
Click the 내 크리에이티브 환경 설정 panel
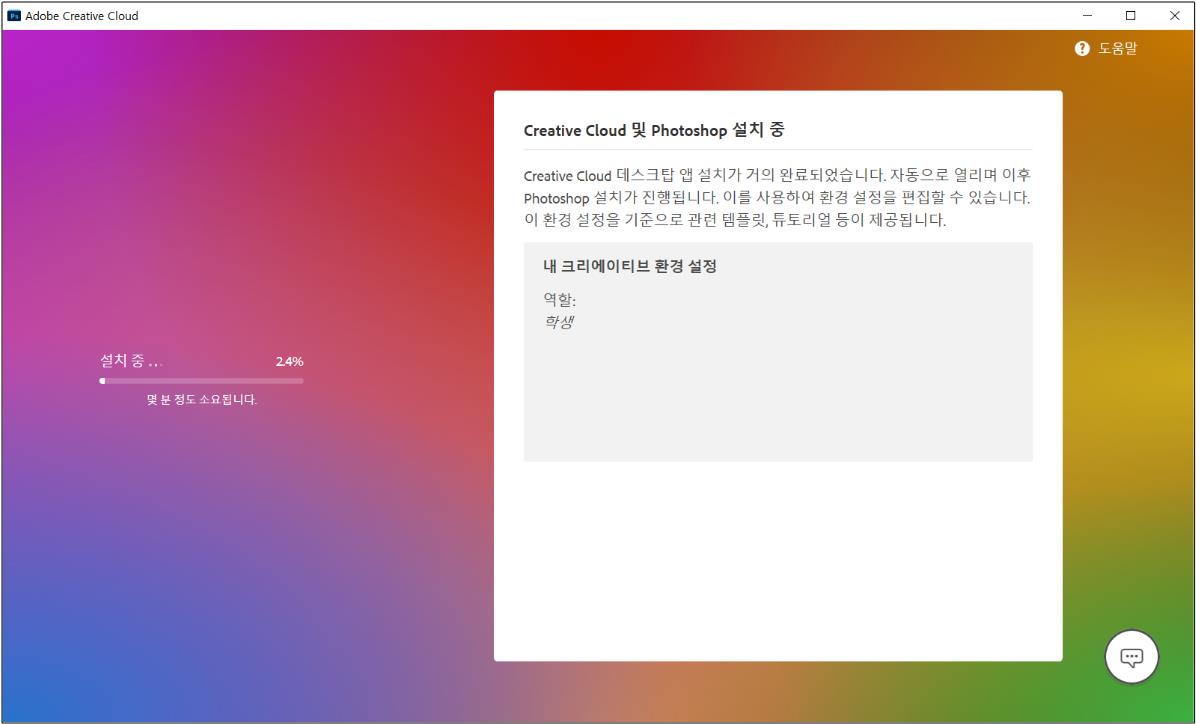pos(778,350)
